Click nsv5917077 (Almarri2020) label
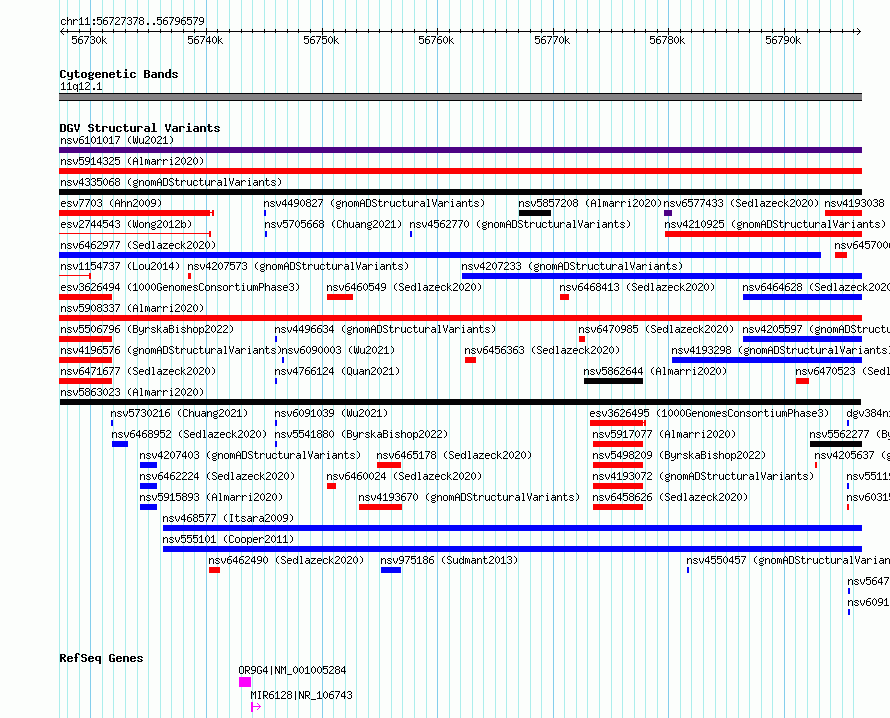The height and width of the screenshot is (718, 890). point(664,434)
